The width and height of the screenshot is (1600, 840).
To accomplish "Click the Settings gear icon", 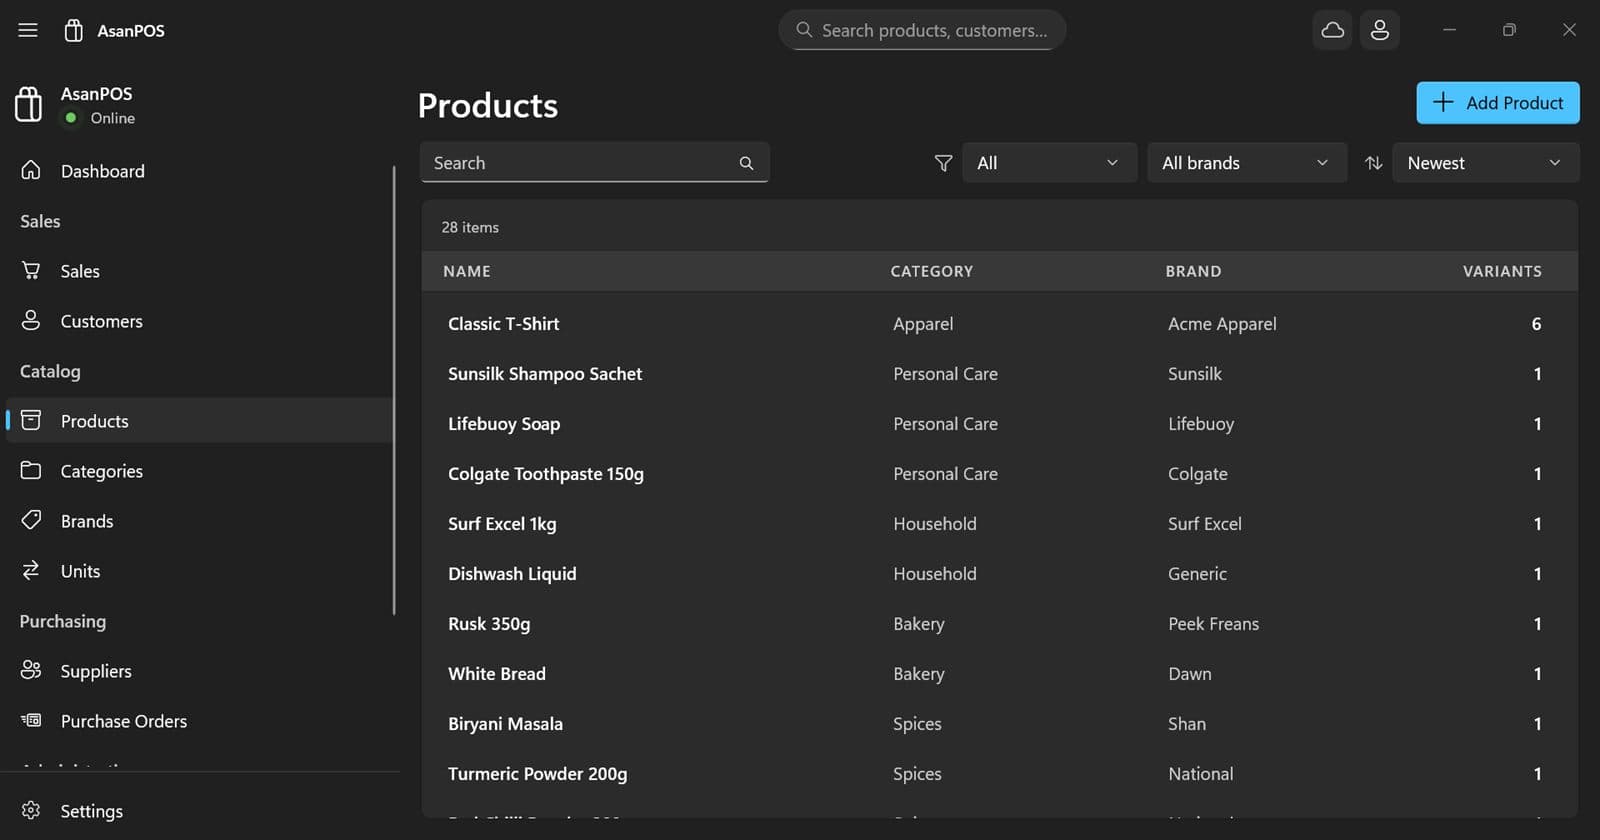I will point(31,810).
